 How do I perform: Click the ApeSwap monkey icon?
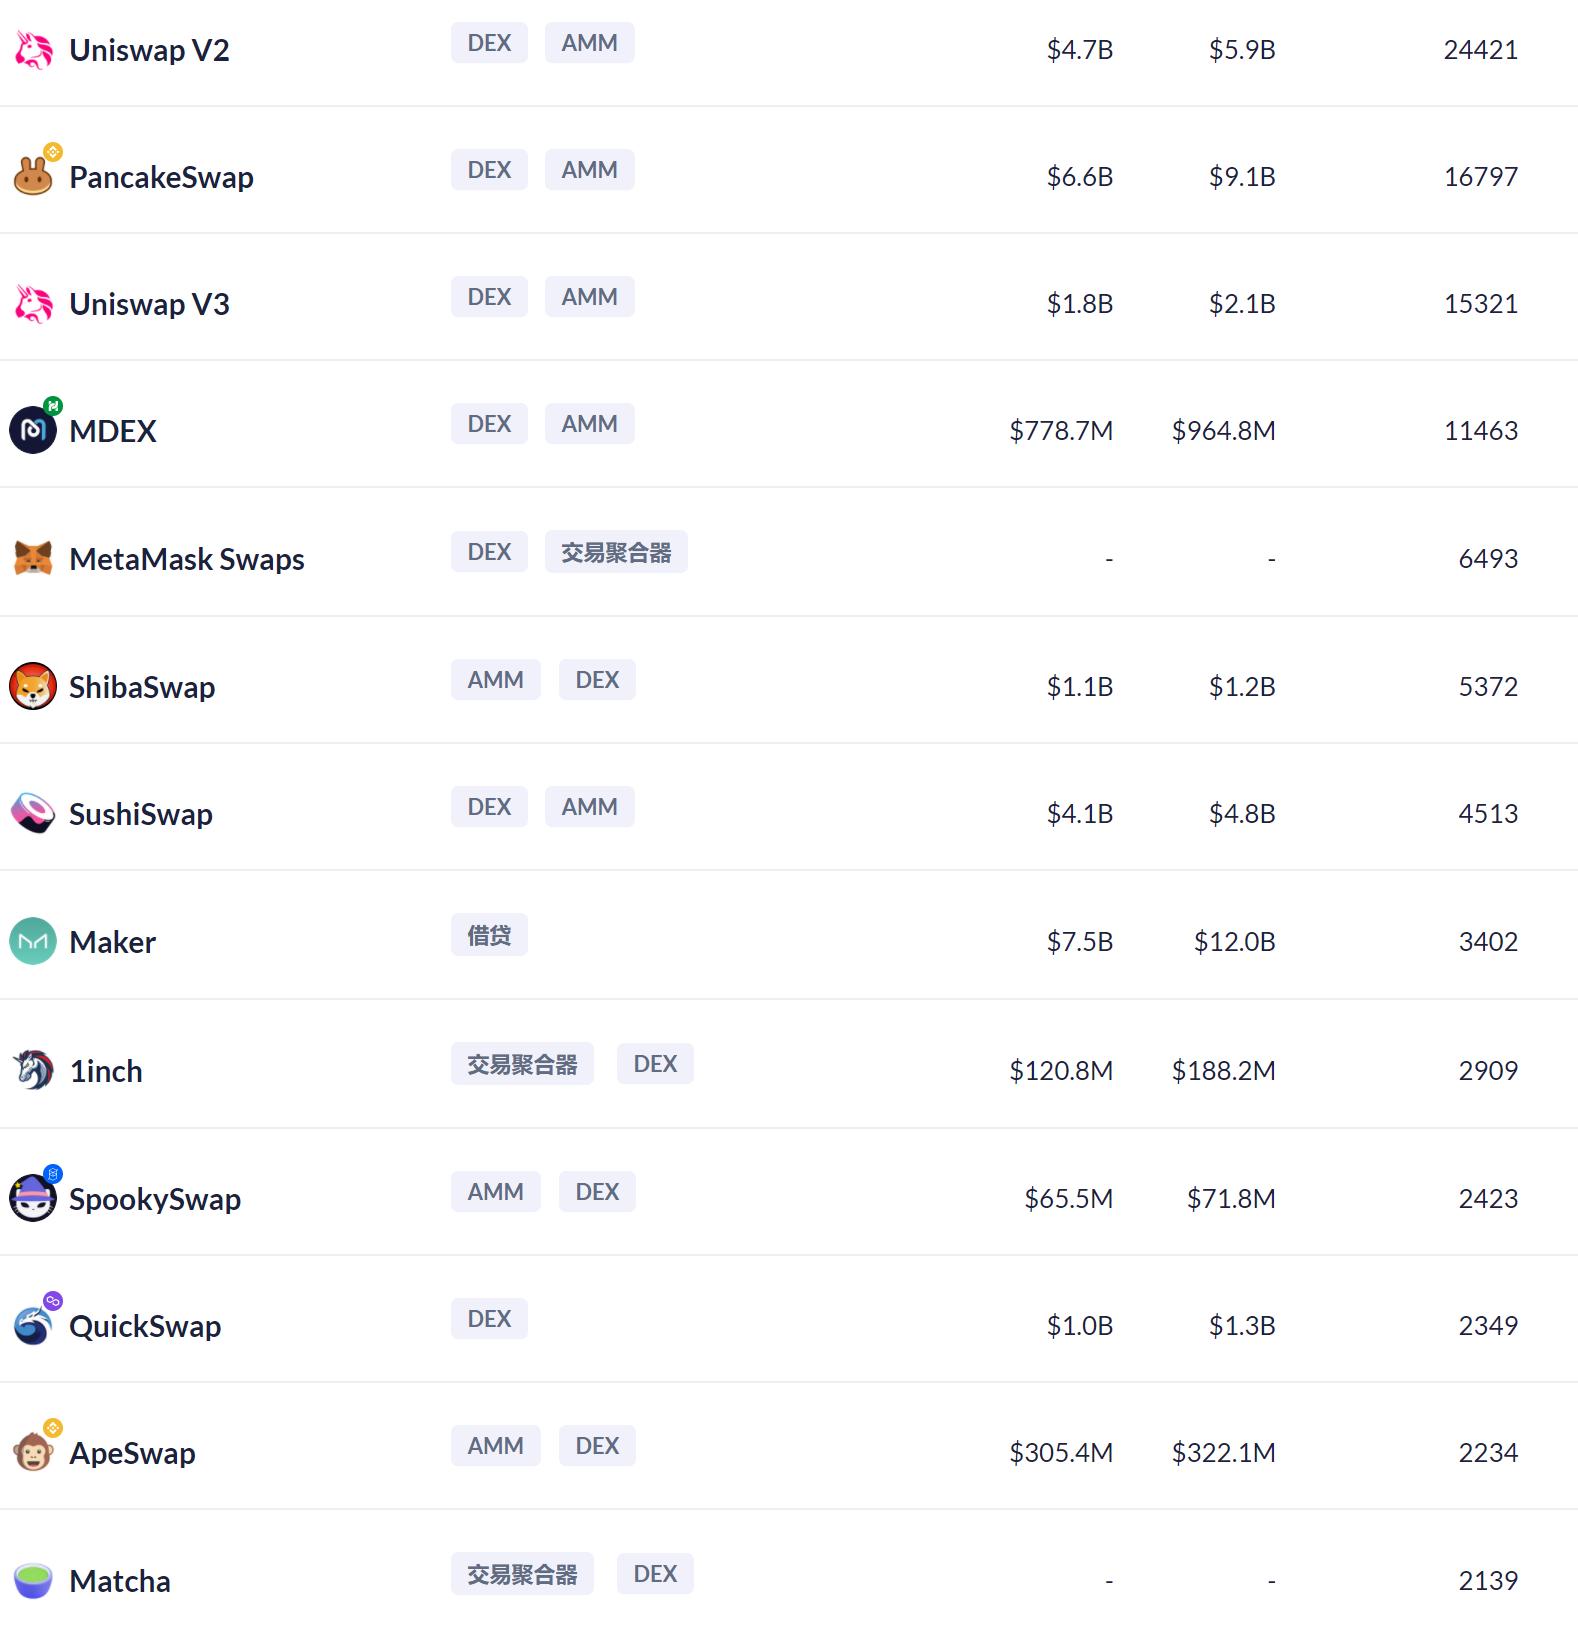[33, 1452]
